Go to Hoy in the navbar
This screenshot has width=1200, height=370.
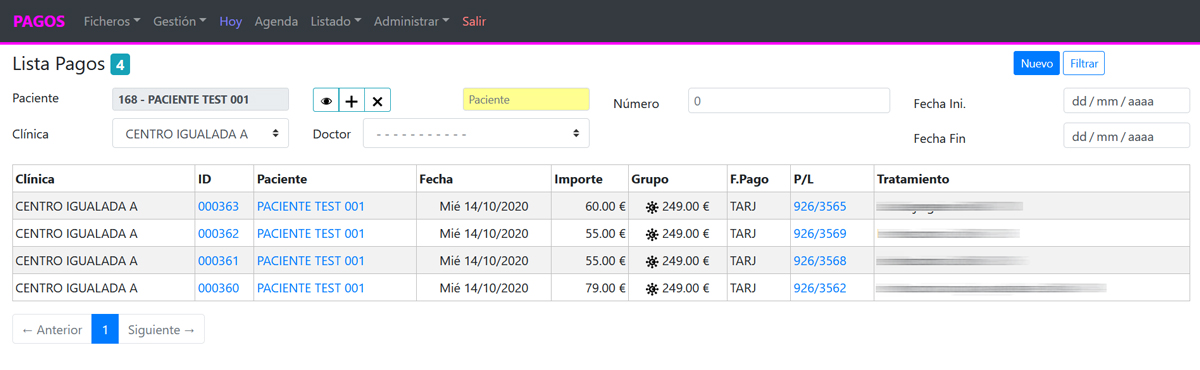231,21
